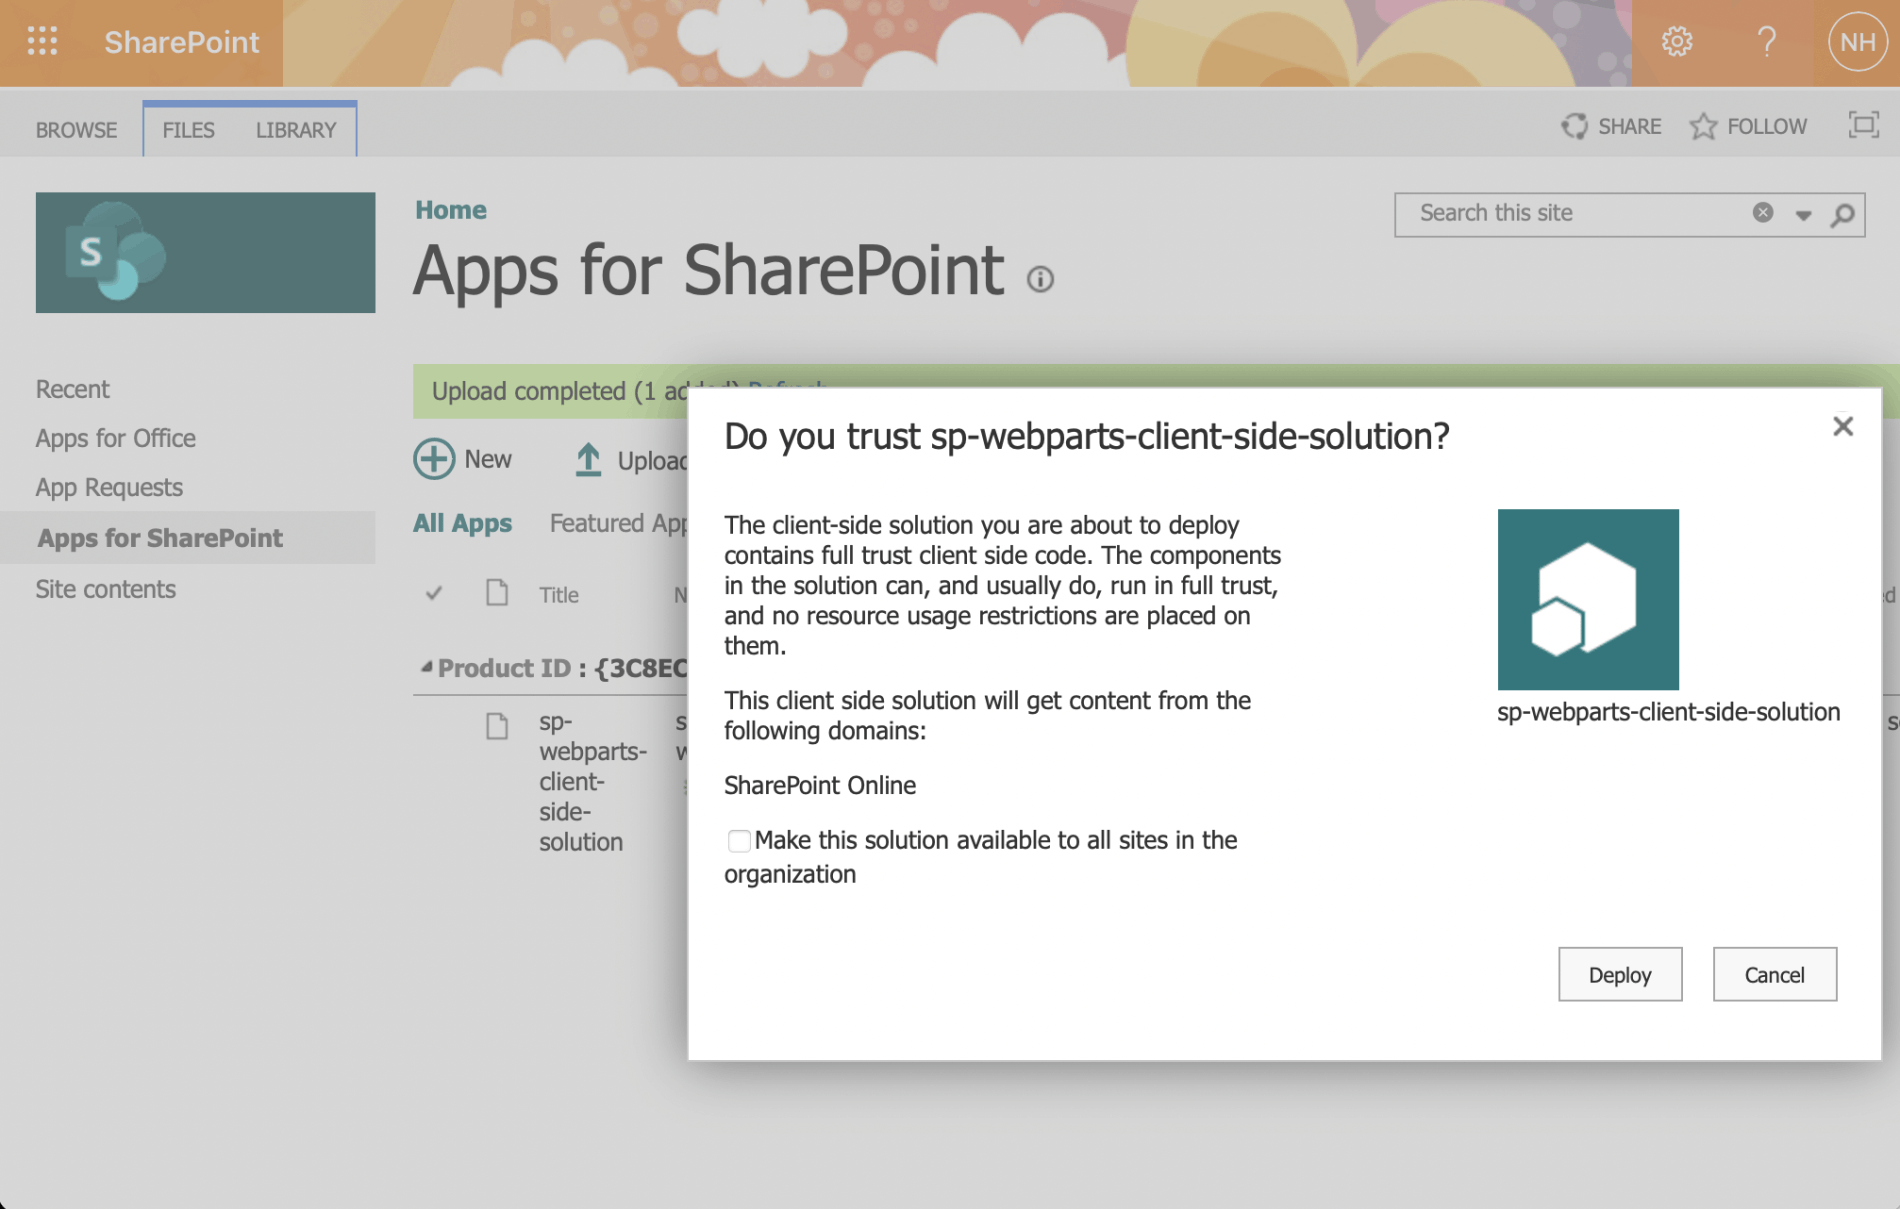Image resolution: width=1900 pixels, height=1209 pixels.
Task: Enable make solution available to all sites
Action: click(x=739, y=841)
